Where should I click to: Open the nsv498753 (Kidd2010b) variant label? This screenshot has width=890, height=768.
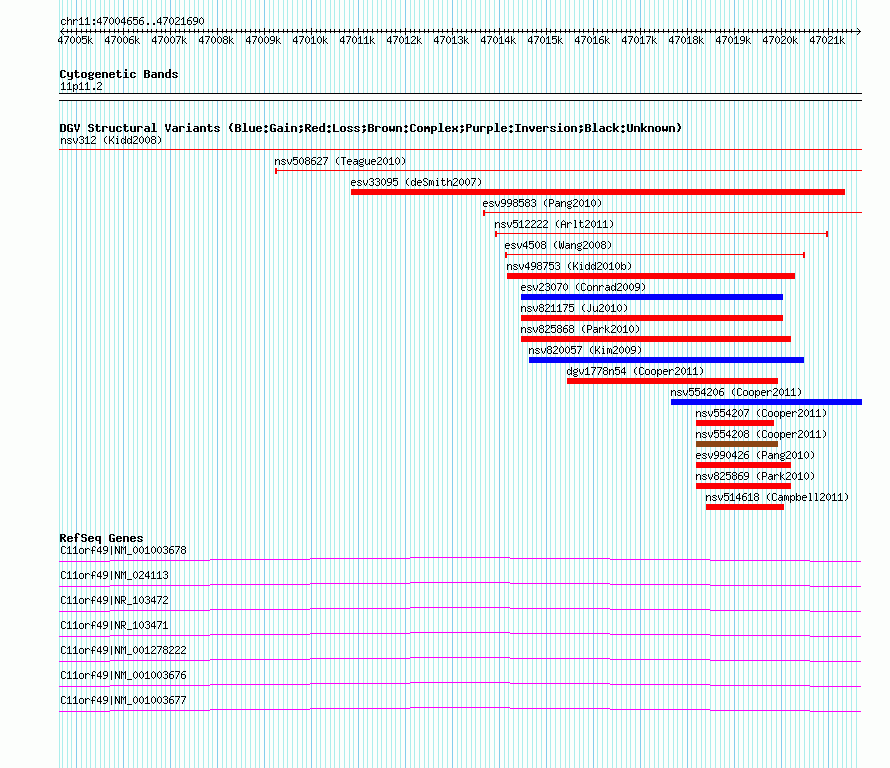569,266
